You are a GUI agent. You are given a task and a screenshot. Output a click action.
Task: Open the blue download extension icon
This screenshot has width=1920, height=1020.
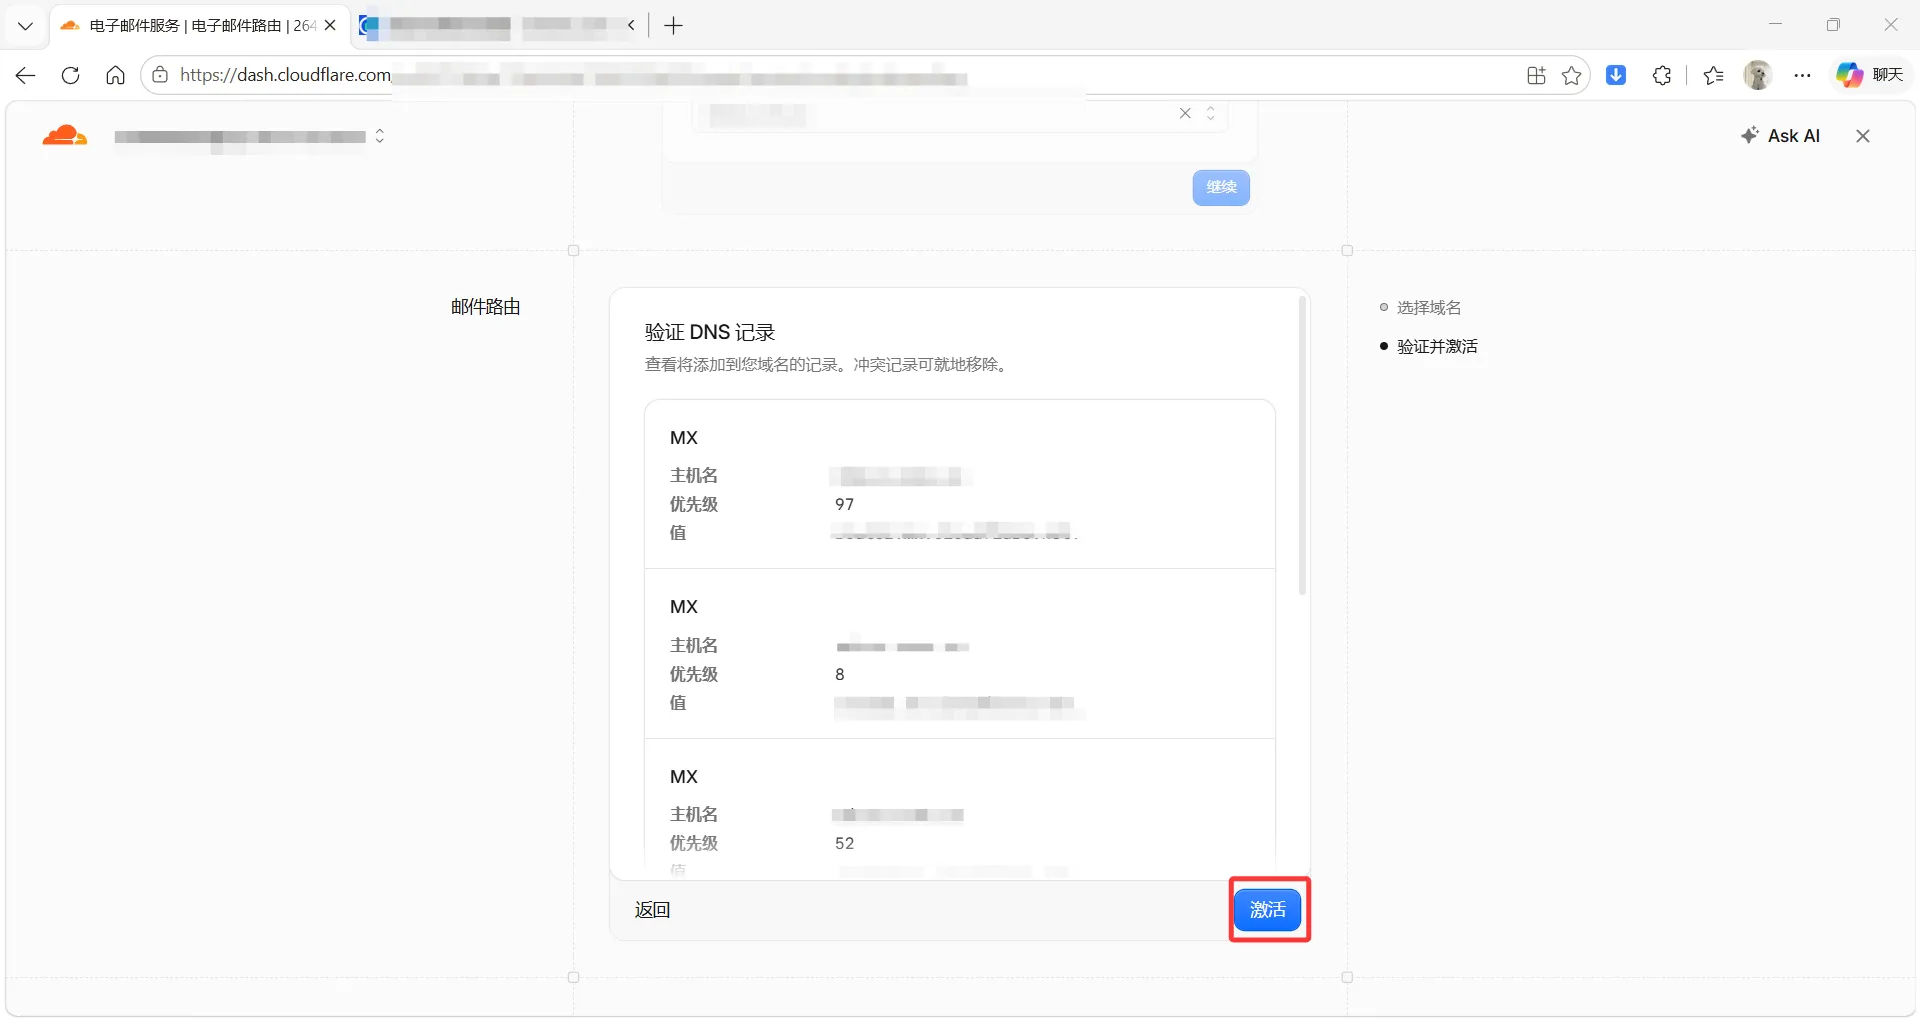[x=1616, y=75]
